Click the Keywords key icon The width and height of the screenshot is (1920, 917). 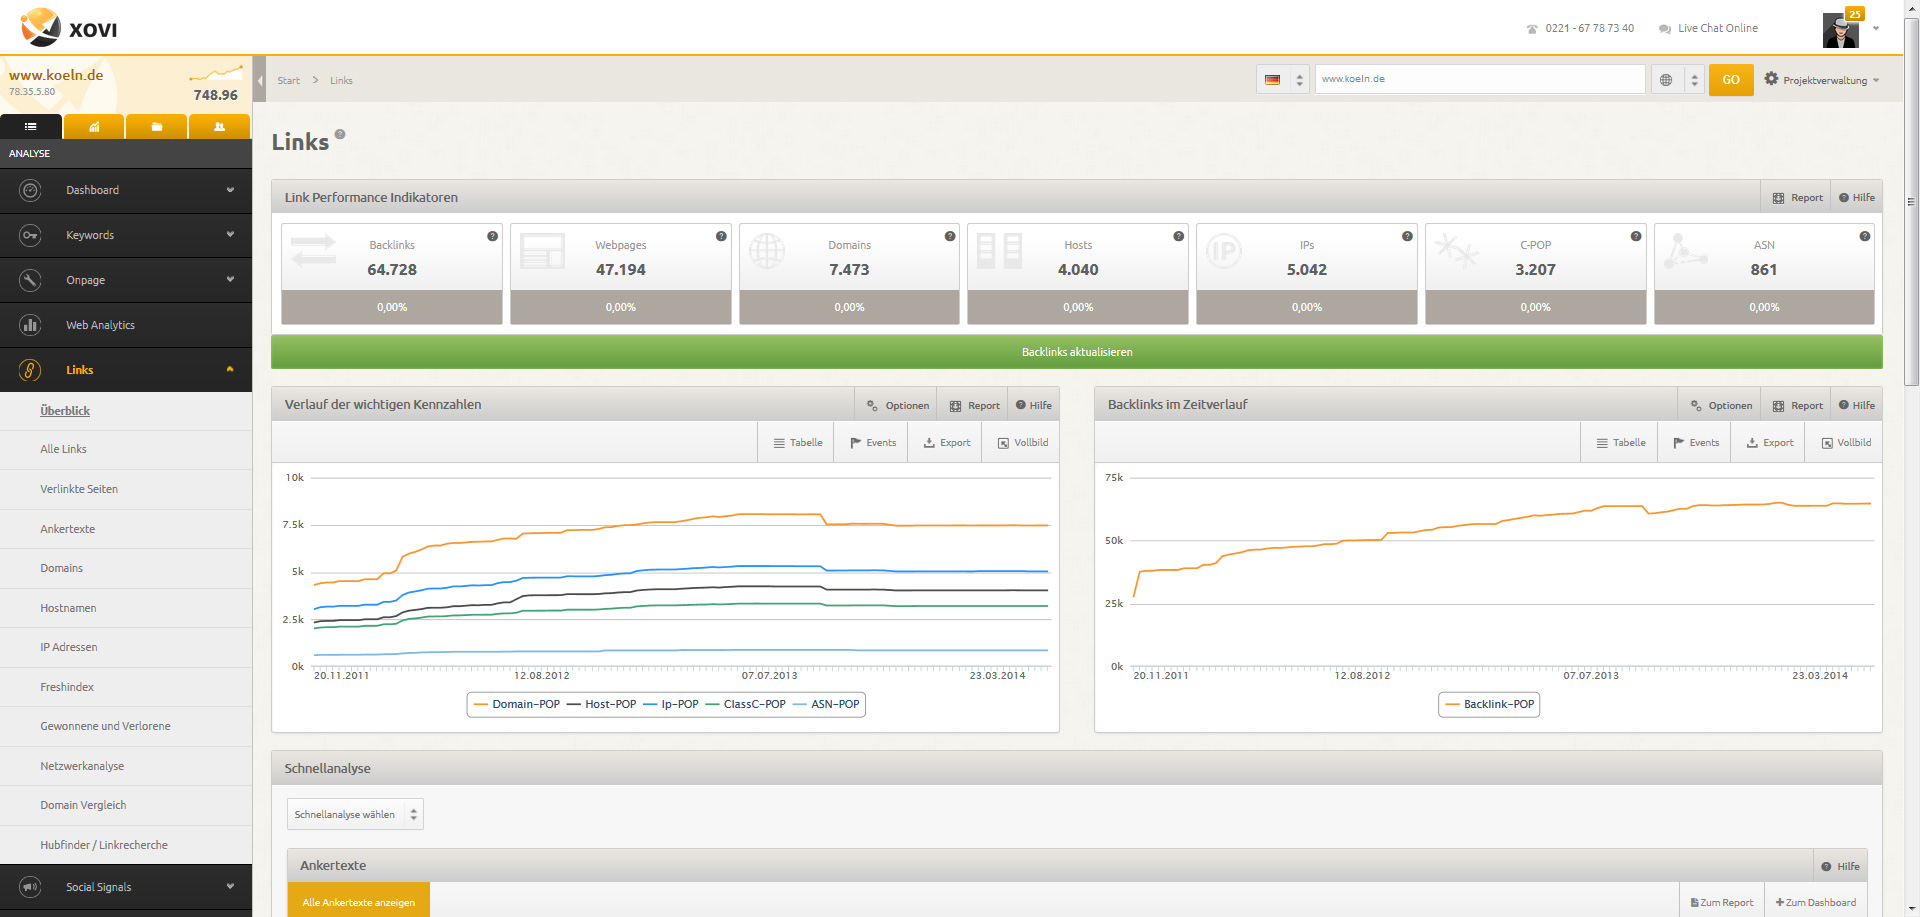click(x=30, y=235)
